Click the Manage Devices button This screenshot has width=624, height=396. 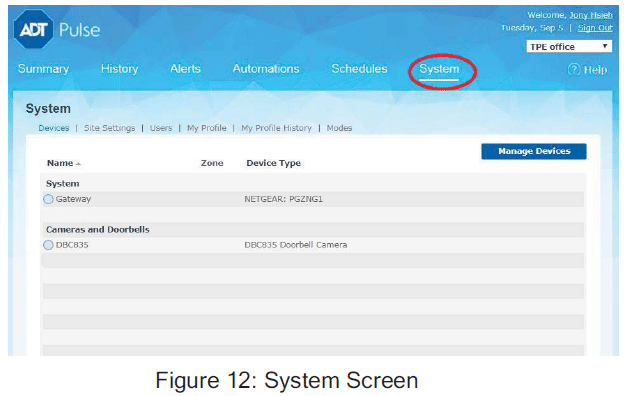[534, 151]
